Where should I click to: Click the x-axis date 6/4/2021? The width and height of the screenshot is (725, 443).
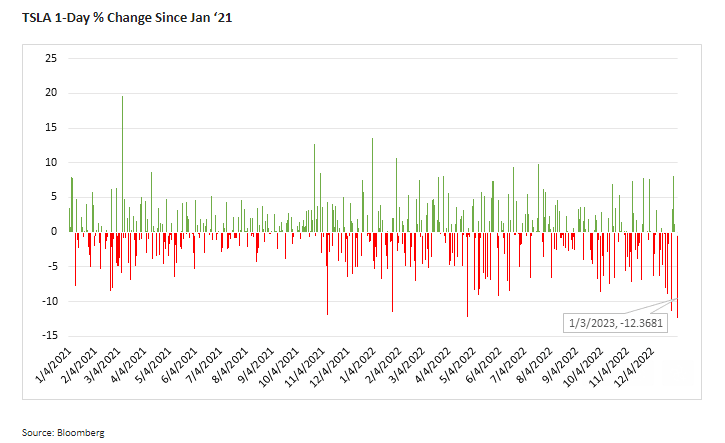pyautogui.click(x=179, y=365)
